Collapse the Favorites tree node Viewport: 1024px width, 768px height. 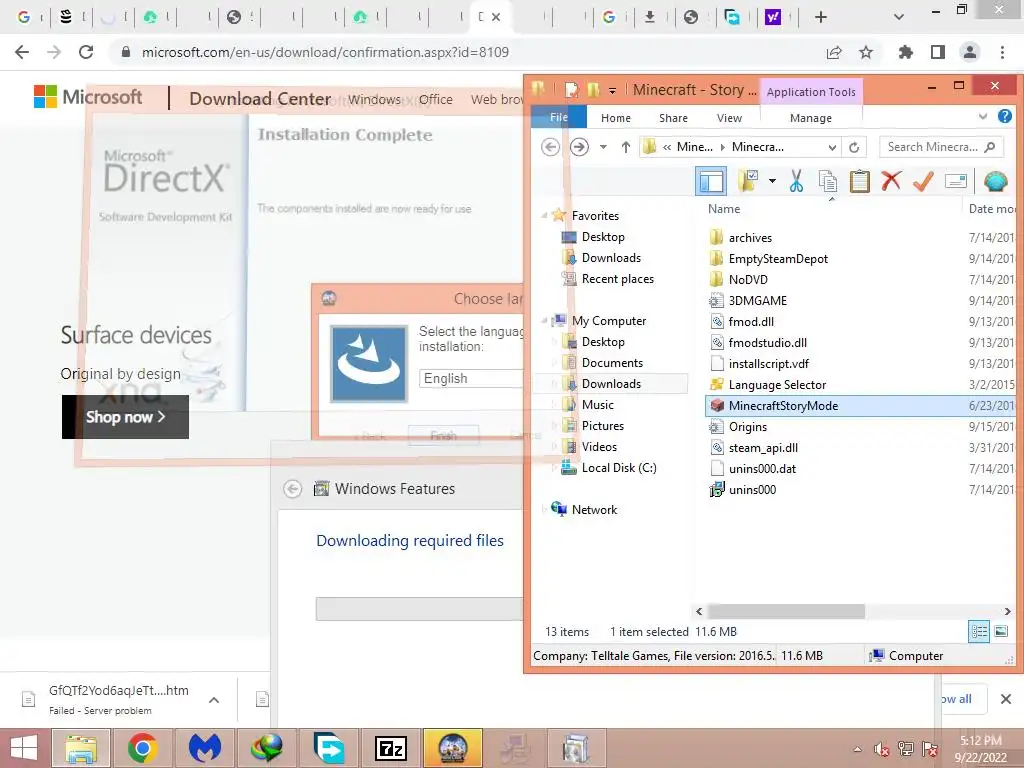point(544,216)
